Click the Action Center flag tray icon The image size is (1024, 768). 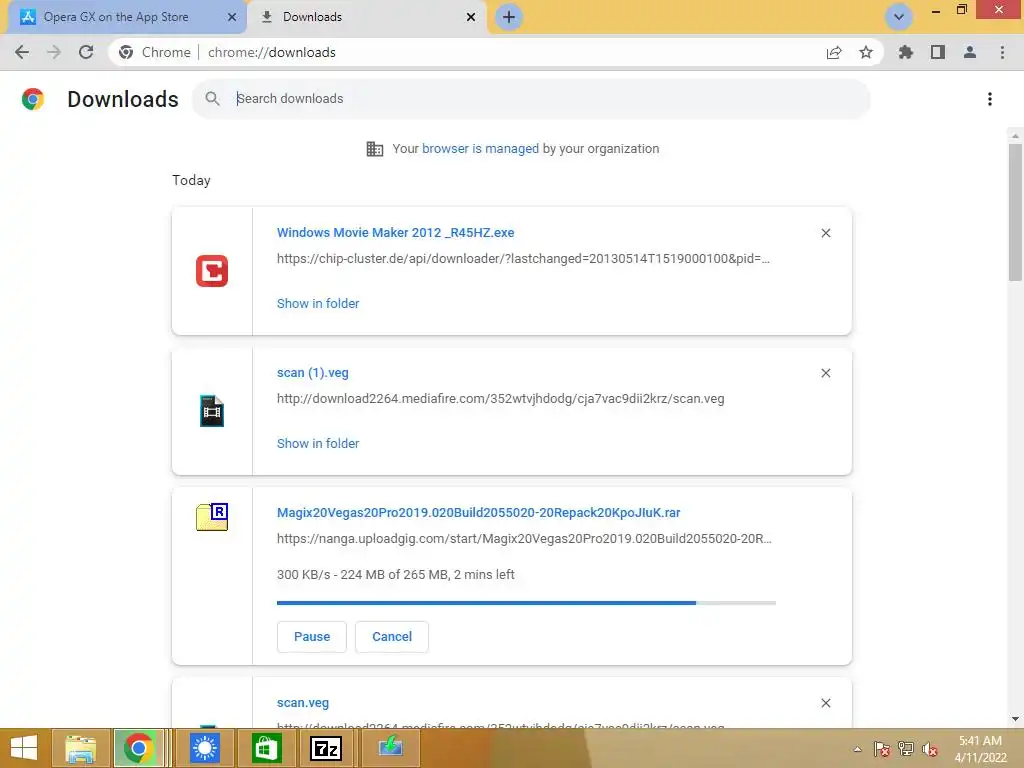tap(881, 749)
